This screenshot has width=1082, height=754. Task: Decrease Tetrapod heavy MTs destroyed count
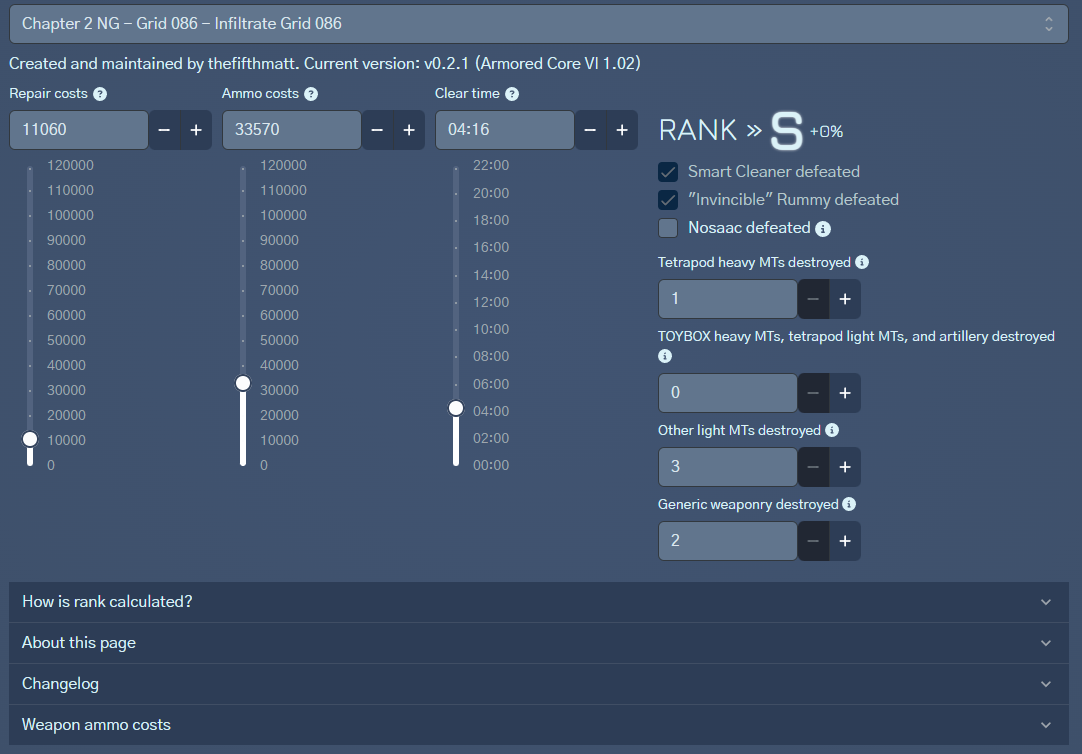click(x=813, y=299)
